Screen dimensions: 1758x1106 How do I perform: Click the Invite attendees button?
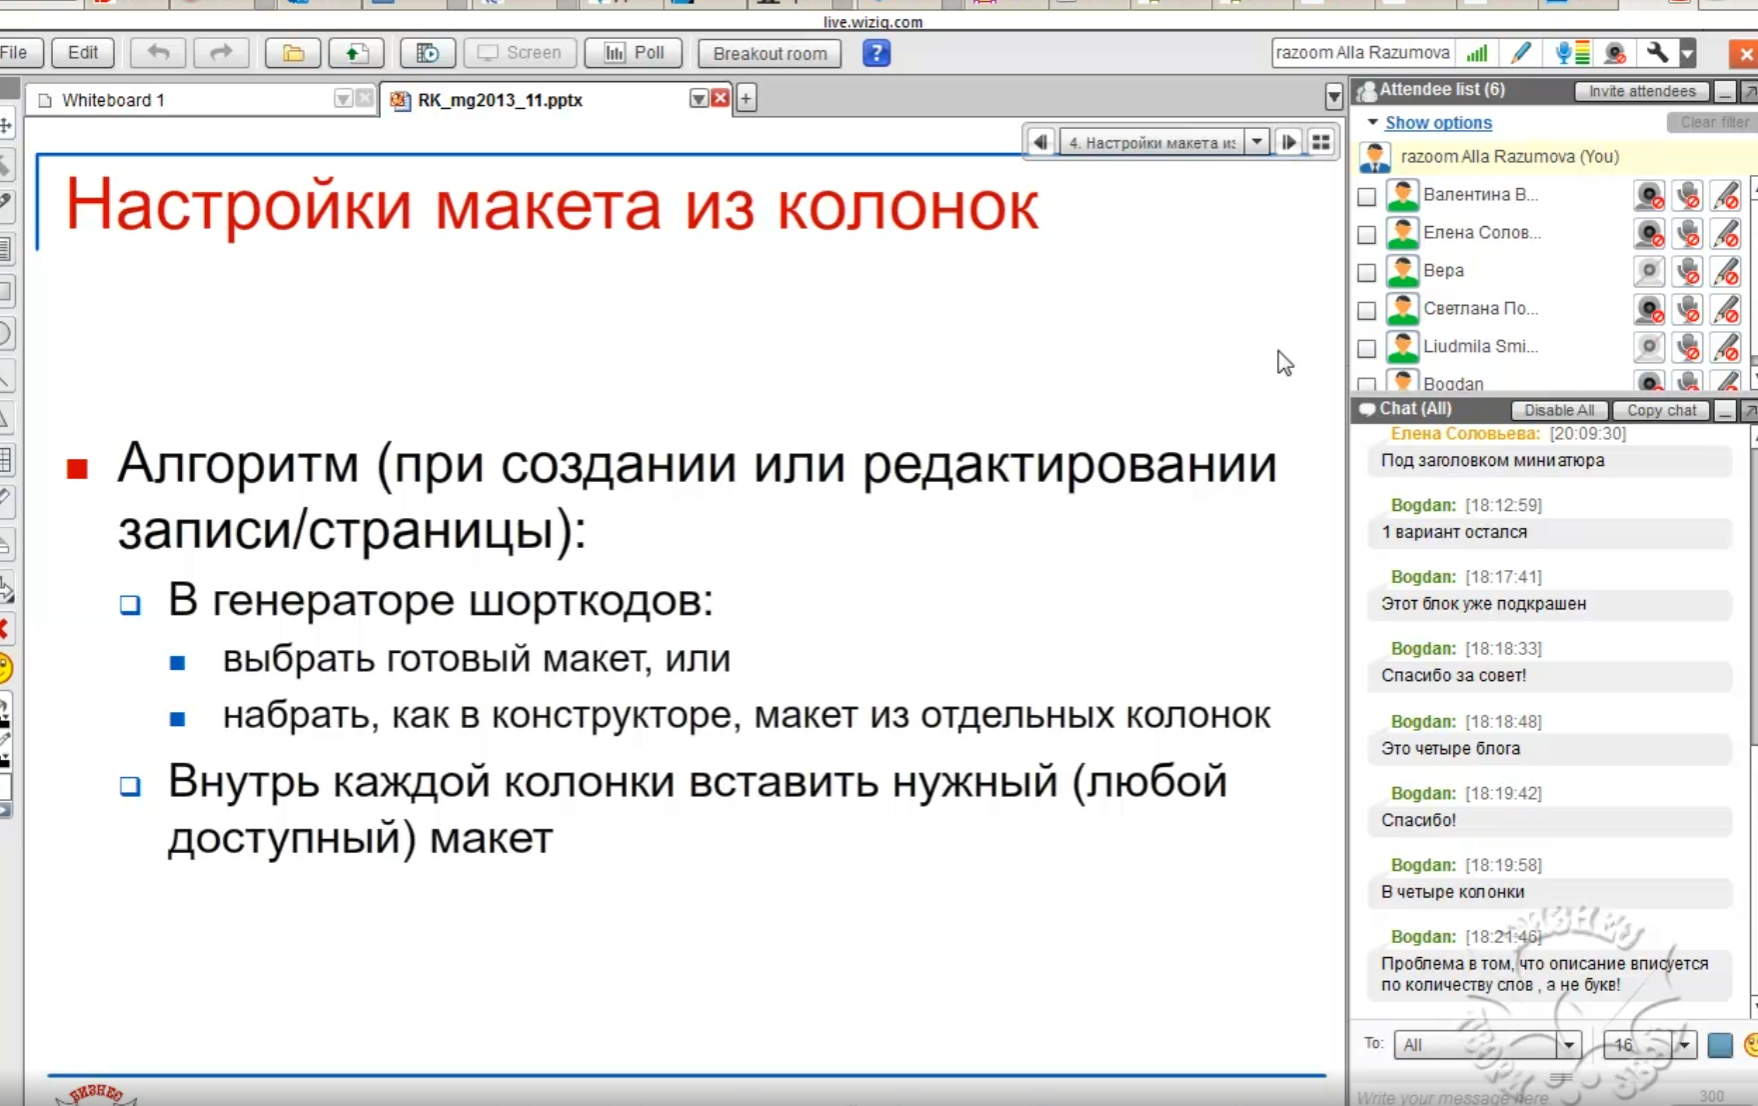click(x=1641, y=91)
